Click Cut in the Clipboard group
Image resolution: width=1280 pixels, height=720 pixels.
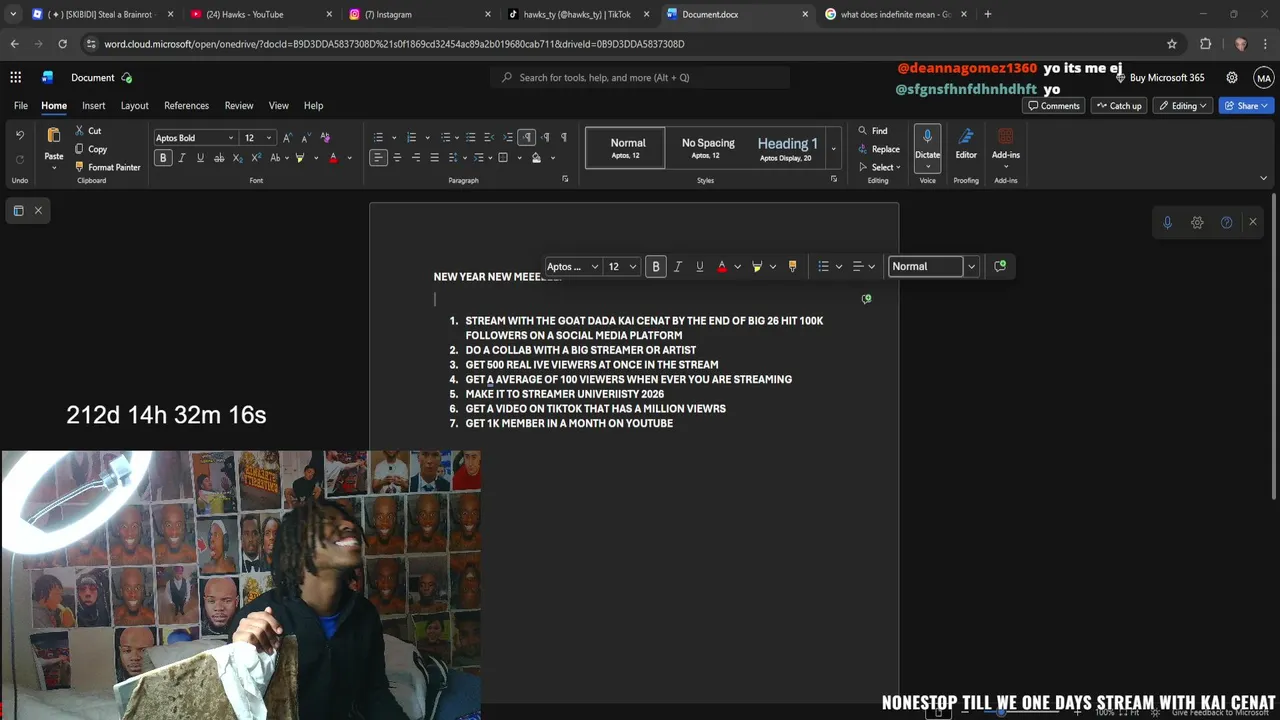(x=88, y=131)
